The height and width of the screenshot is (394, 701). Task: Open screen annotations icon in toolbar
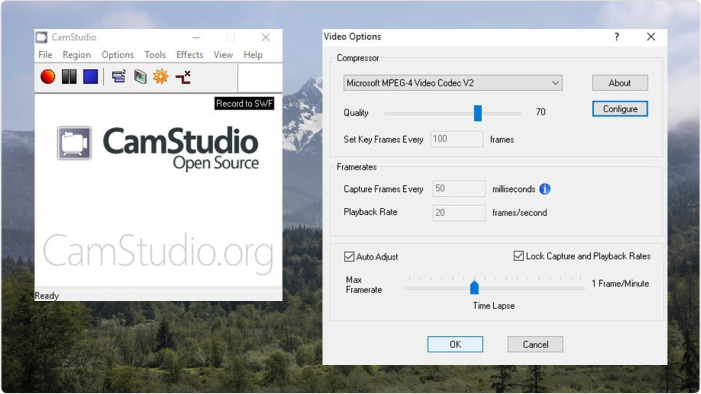point(140,76)
